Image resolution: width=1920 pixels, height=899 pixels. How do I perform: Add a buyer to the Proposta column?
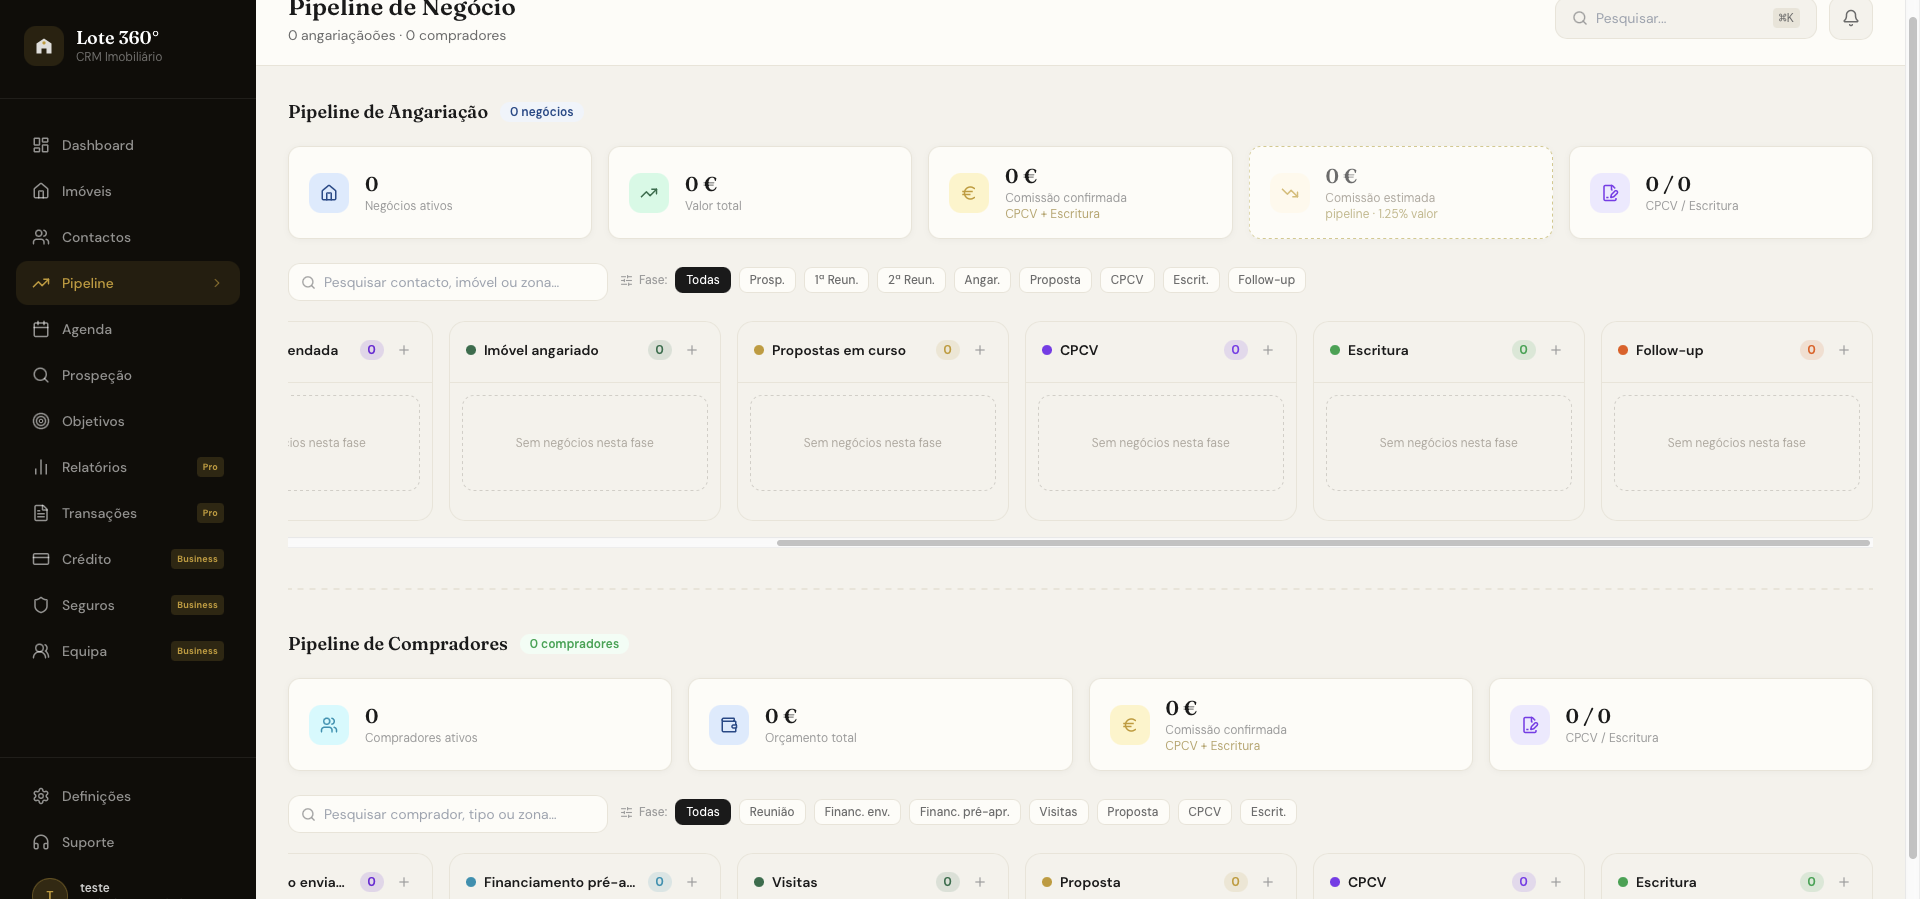point(1268,882)
